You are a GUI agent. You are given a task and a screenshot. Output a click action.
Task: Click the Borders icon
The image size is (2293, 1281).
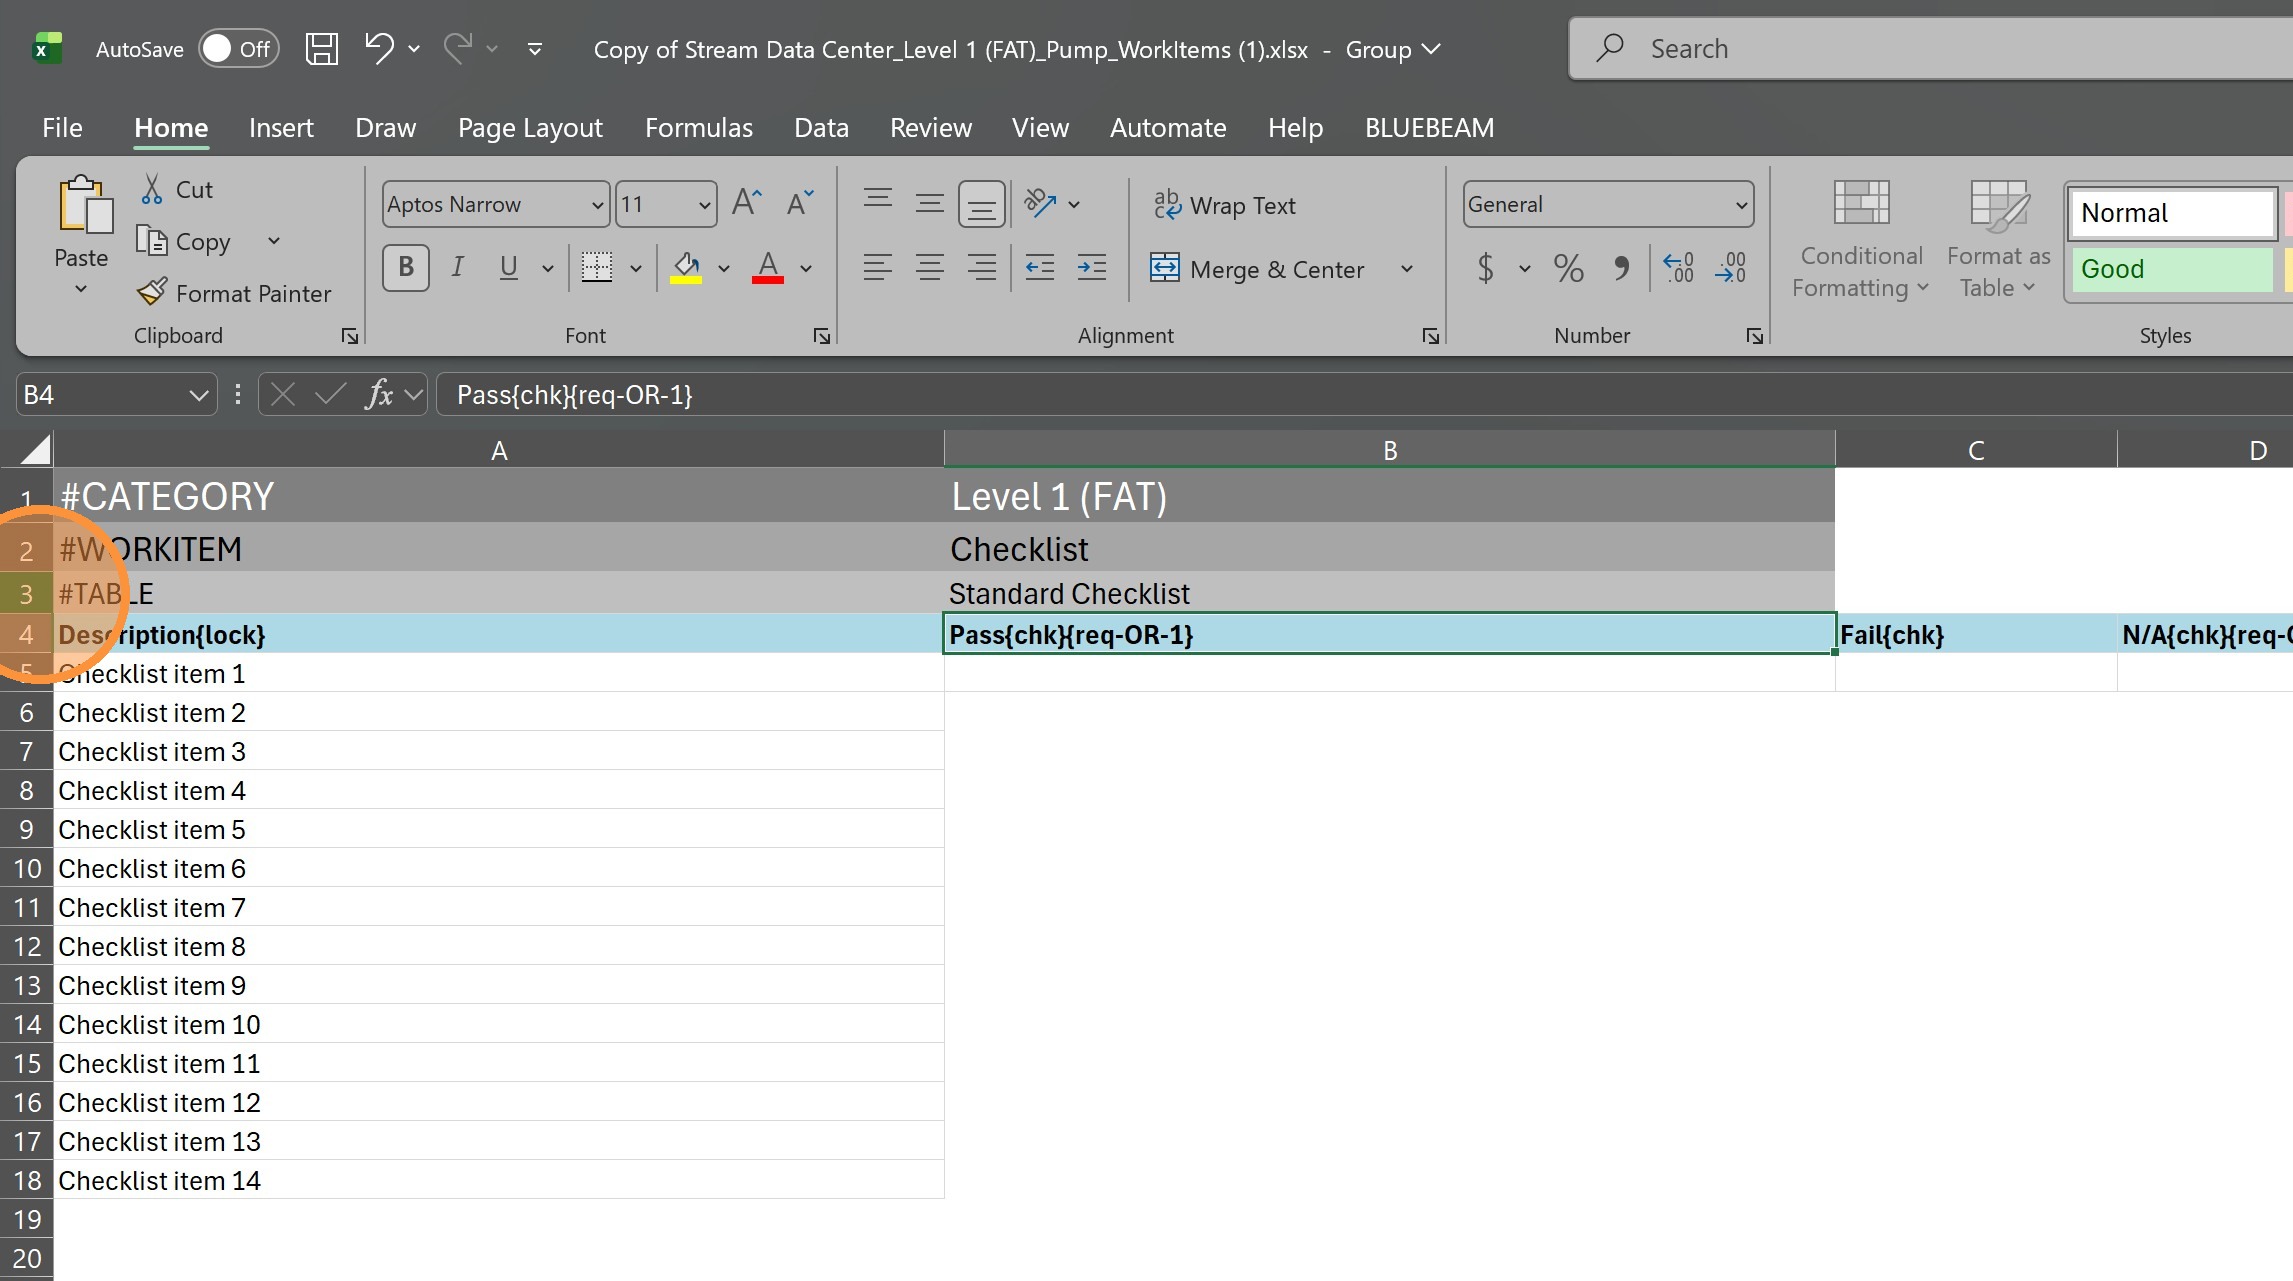pyautogui.click(x=597, y=267)
